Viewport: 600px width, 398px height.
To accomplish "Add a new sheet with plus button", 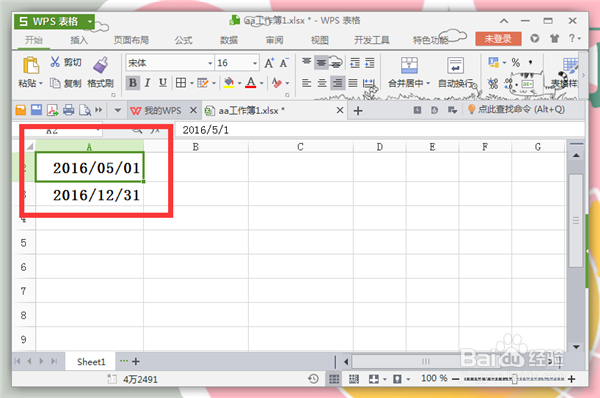I will pyautogui.click(x=136, y=361).
